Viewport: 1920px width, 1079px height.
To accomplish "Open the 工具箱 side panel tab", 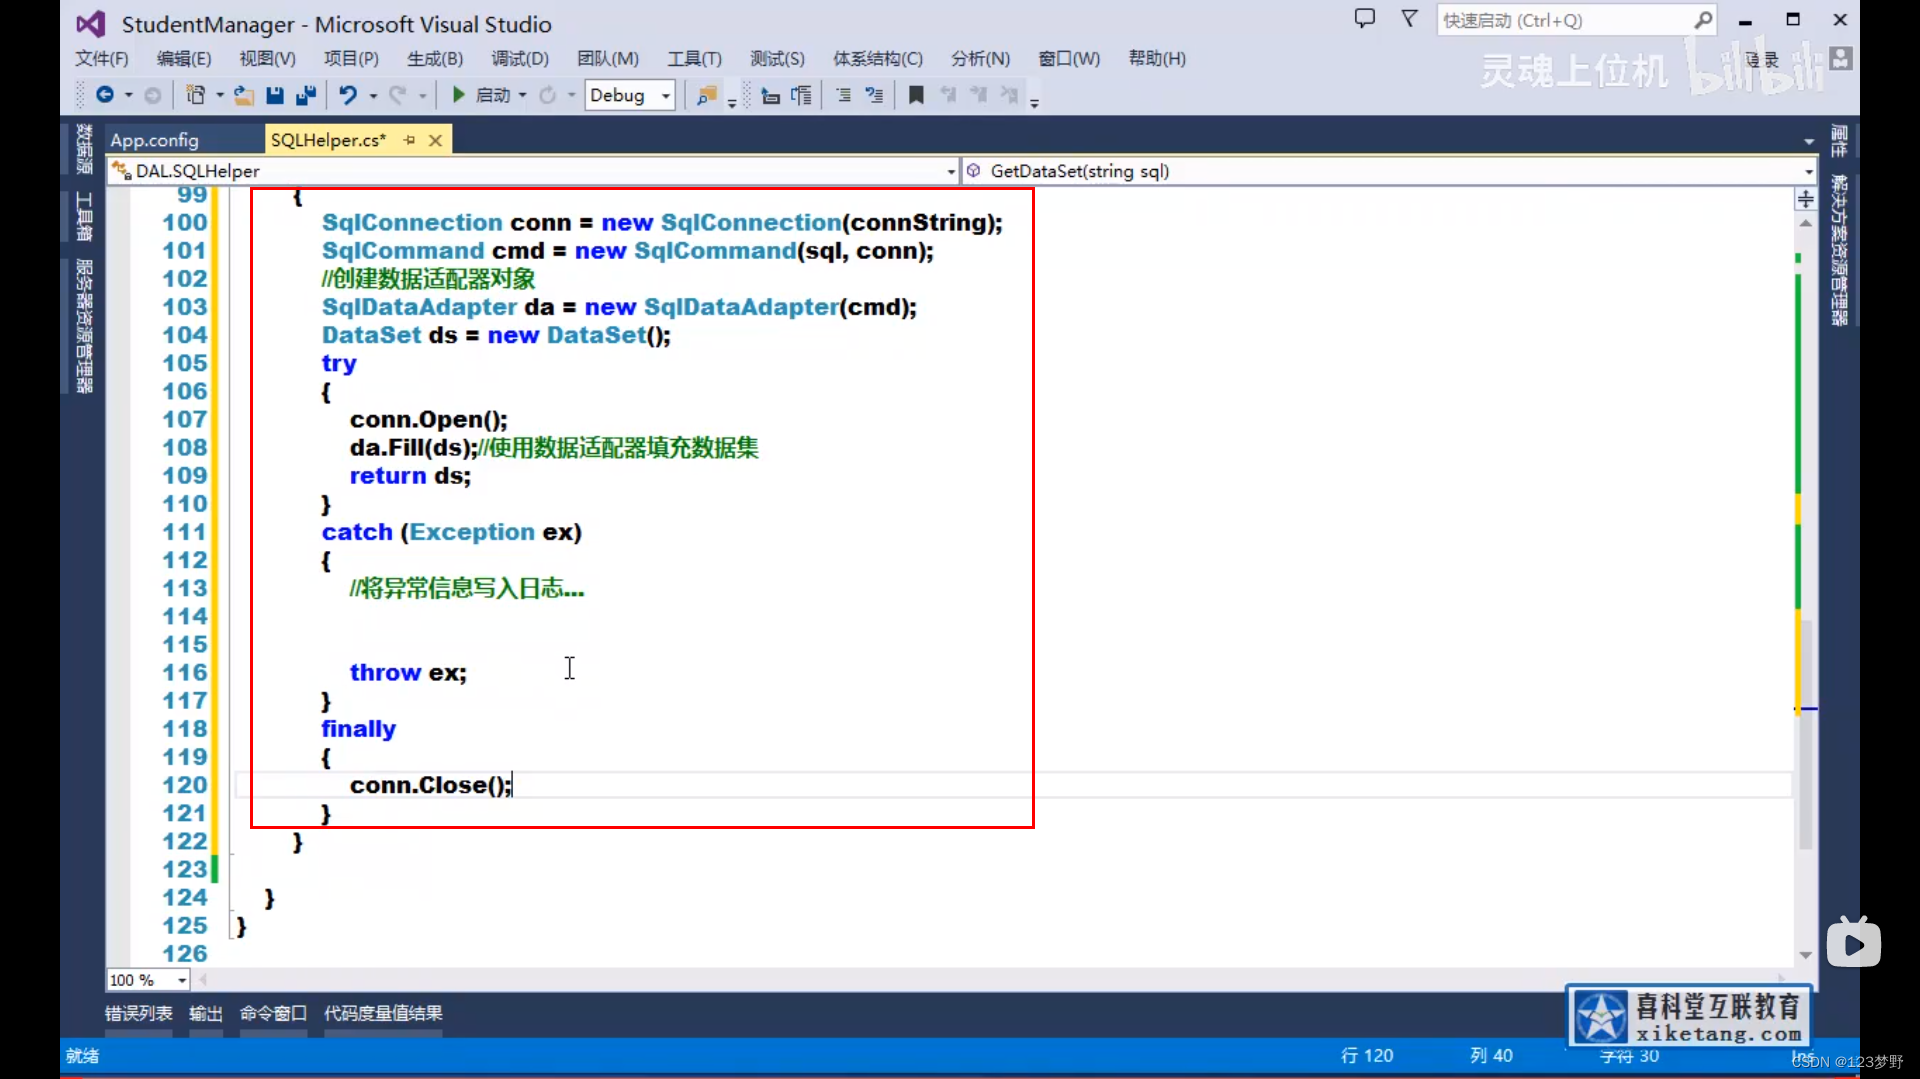I will pos(84,217).
